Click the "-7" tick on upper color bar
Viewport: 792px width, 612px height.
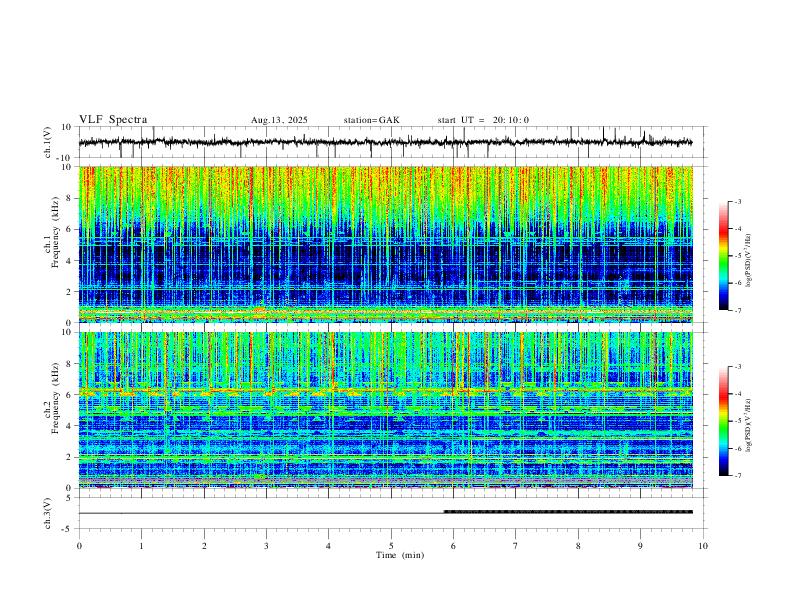(738, 311)
